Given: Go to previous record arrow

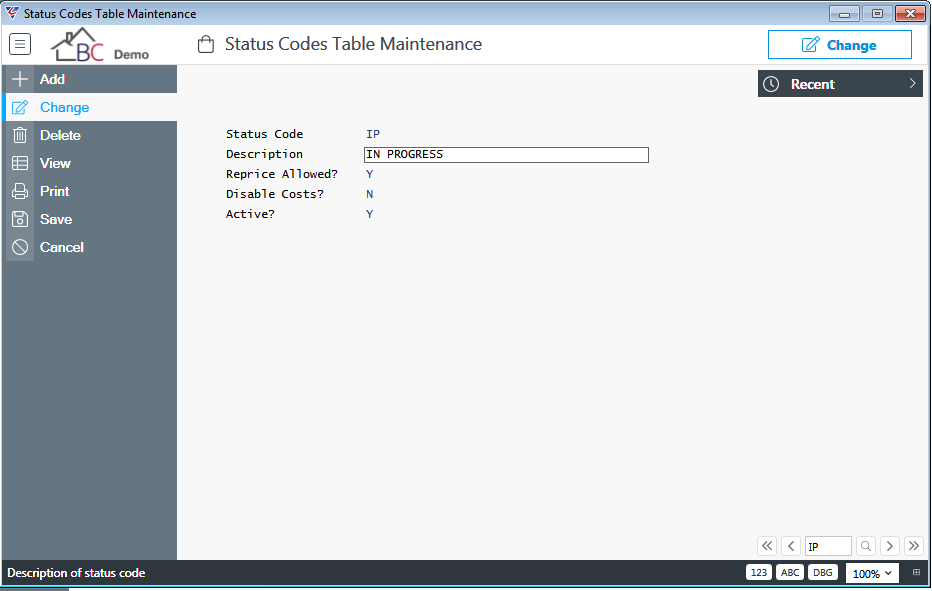Looking at the screenshot, I should coord(791,546).
